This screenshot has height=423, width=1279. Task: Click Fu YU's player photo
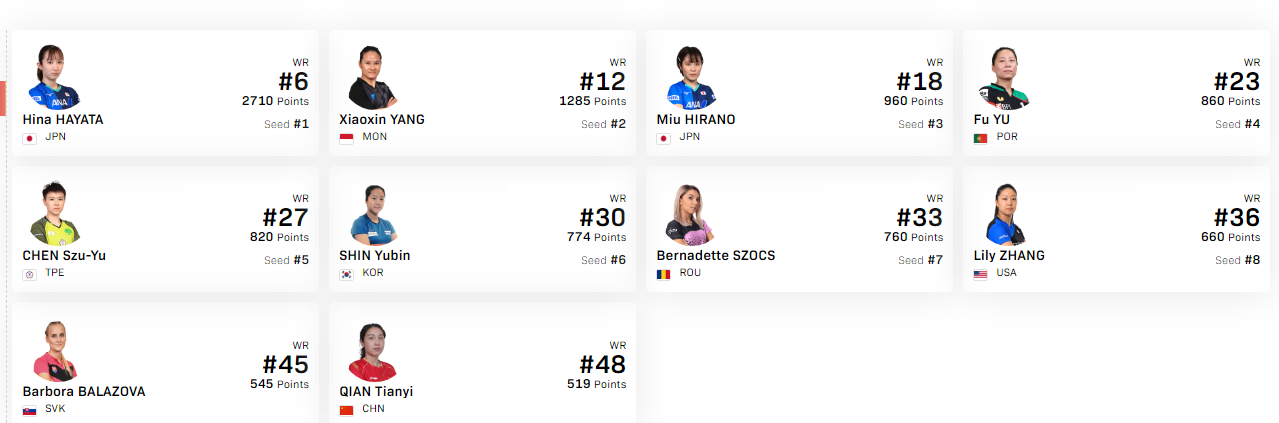point(1005,77)
